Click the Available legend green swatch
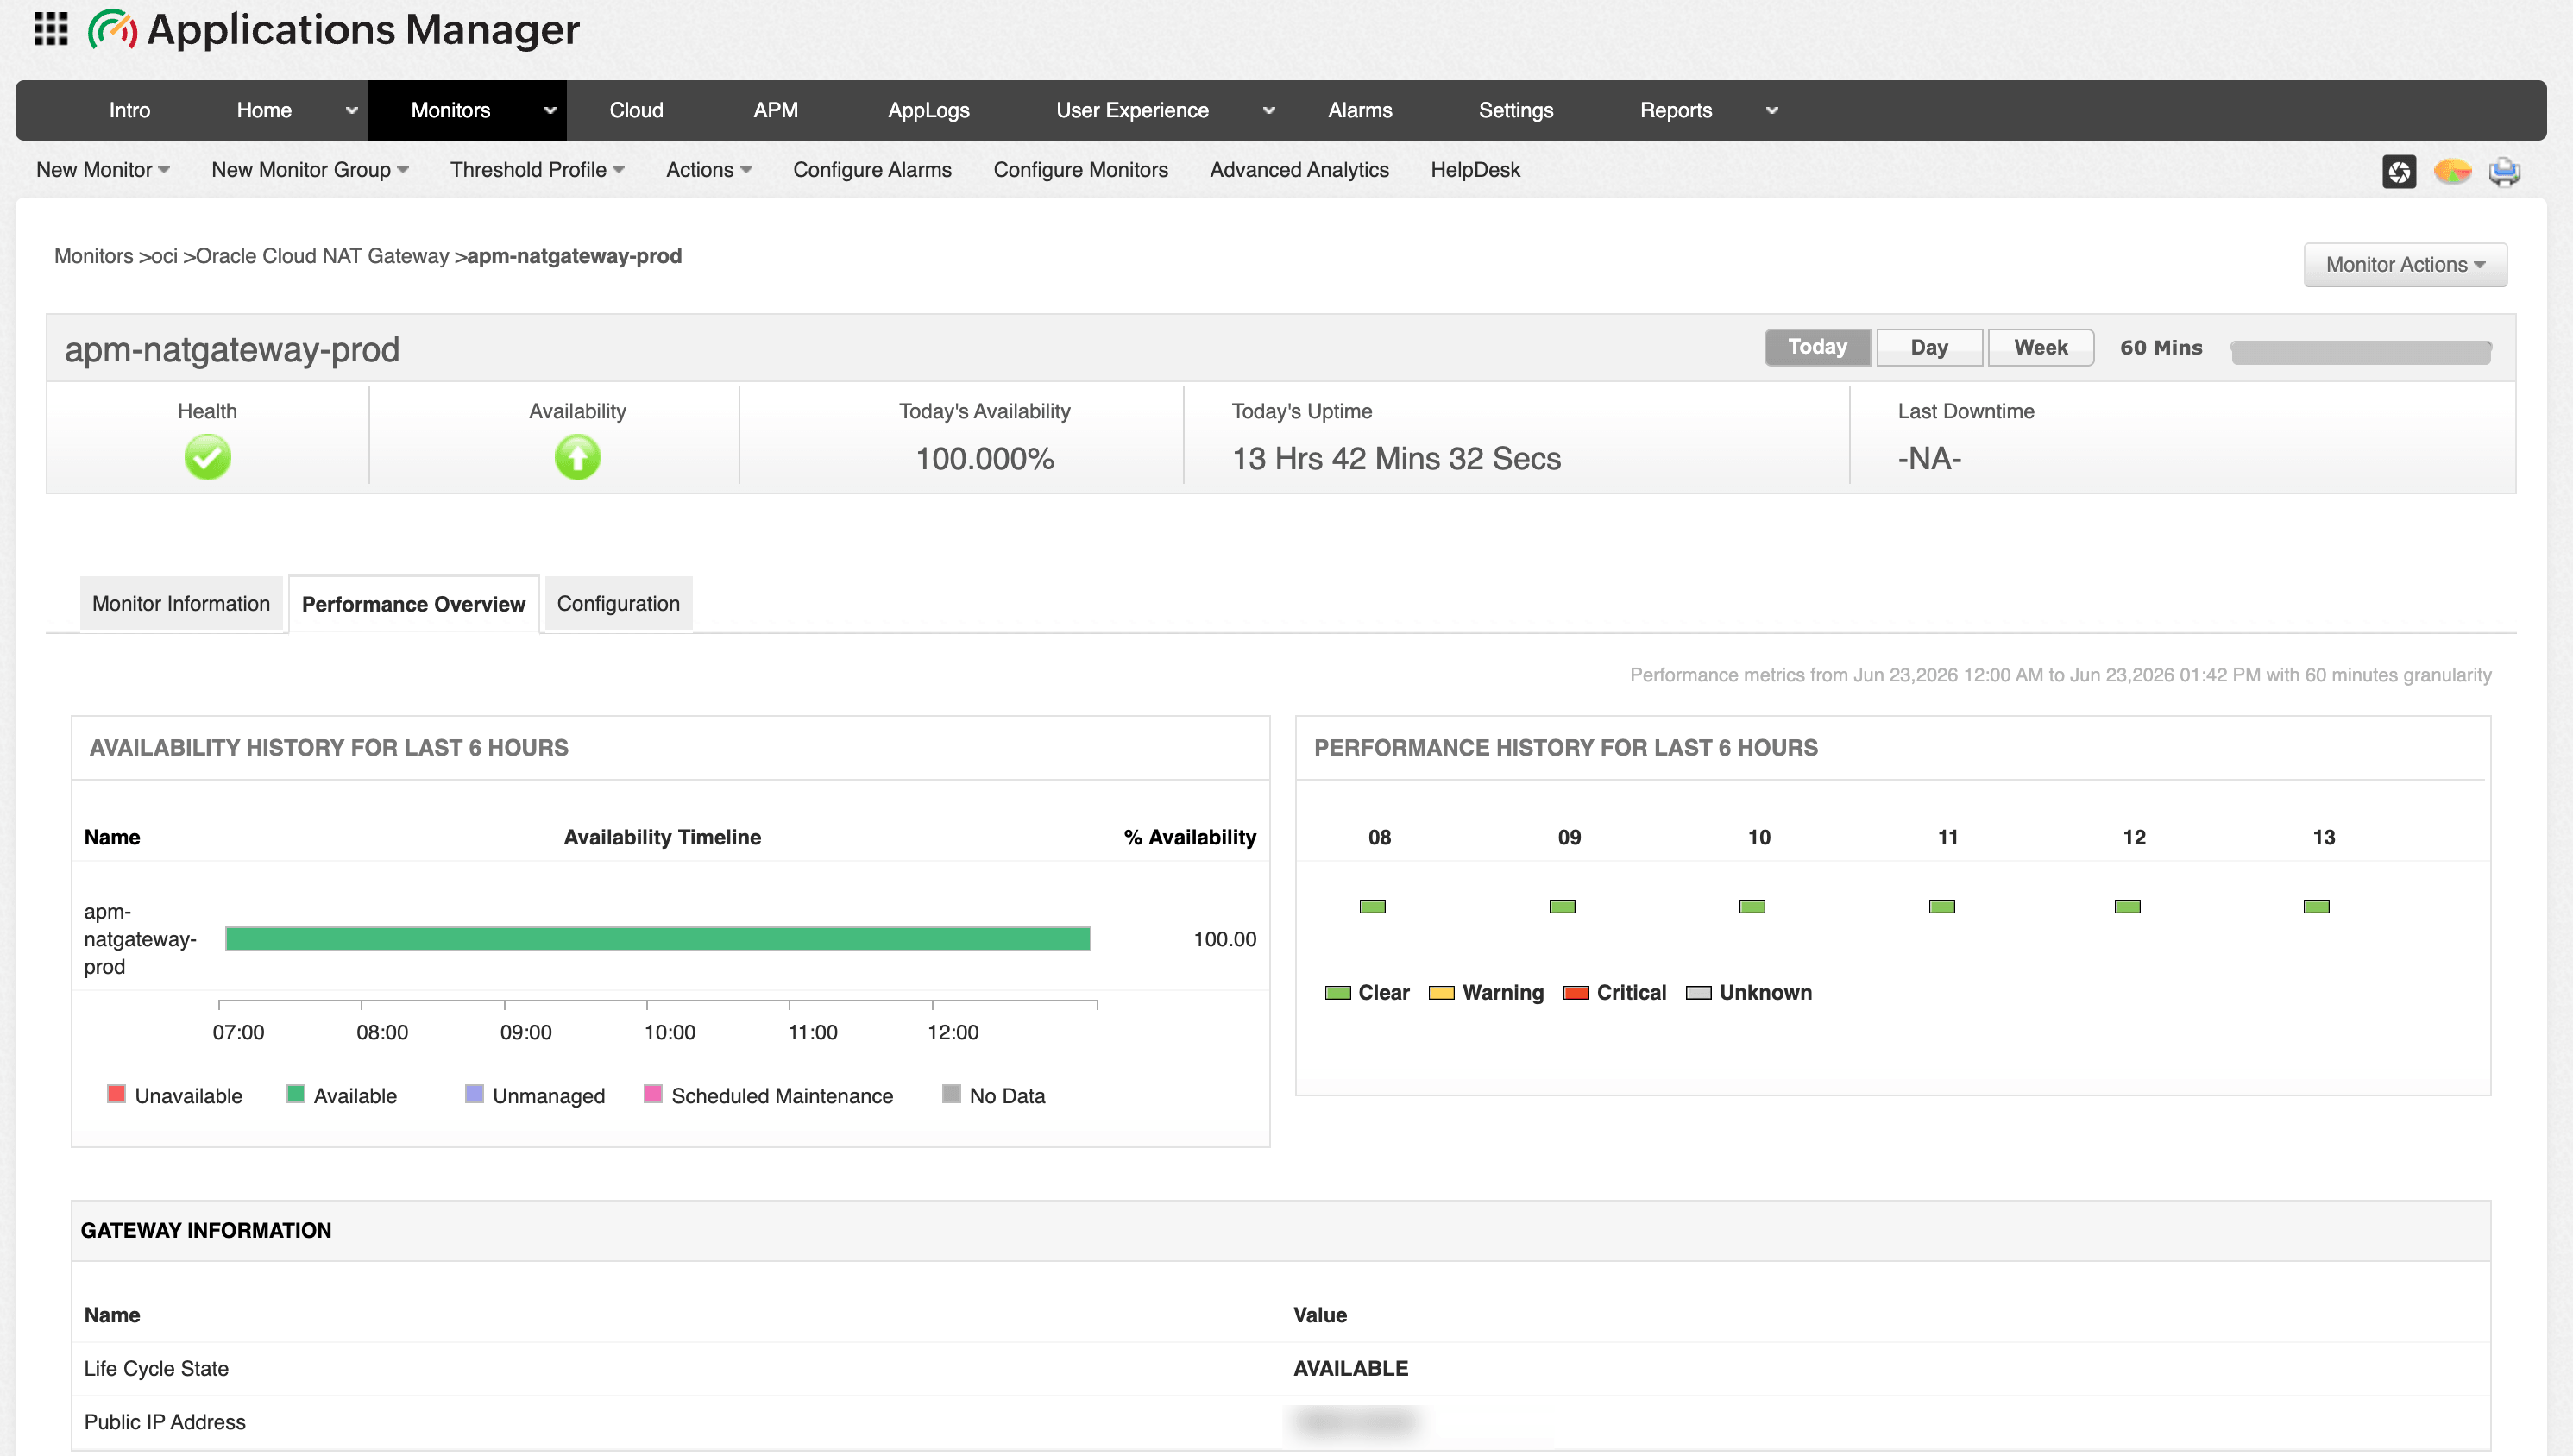 (x=295, y=1094)
